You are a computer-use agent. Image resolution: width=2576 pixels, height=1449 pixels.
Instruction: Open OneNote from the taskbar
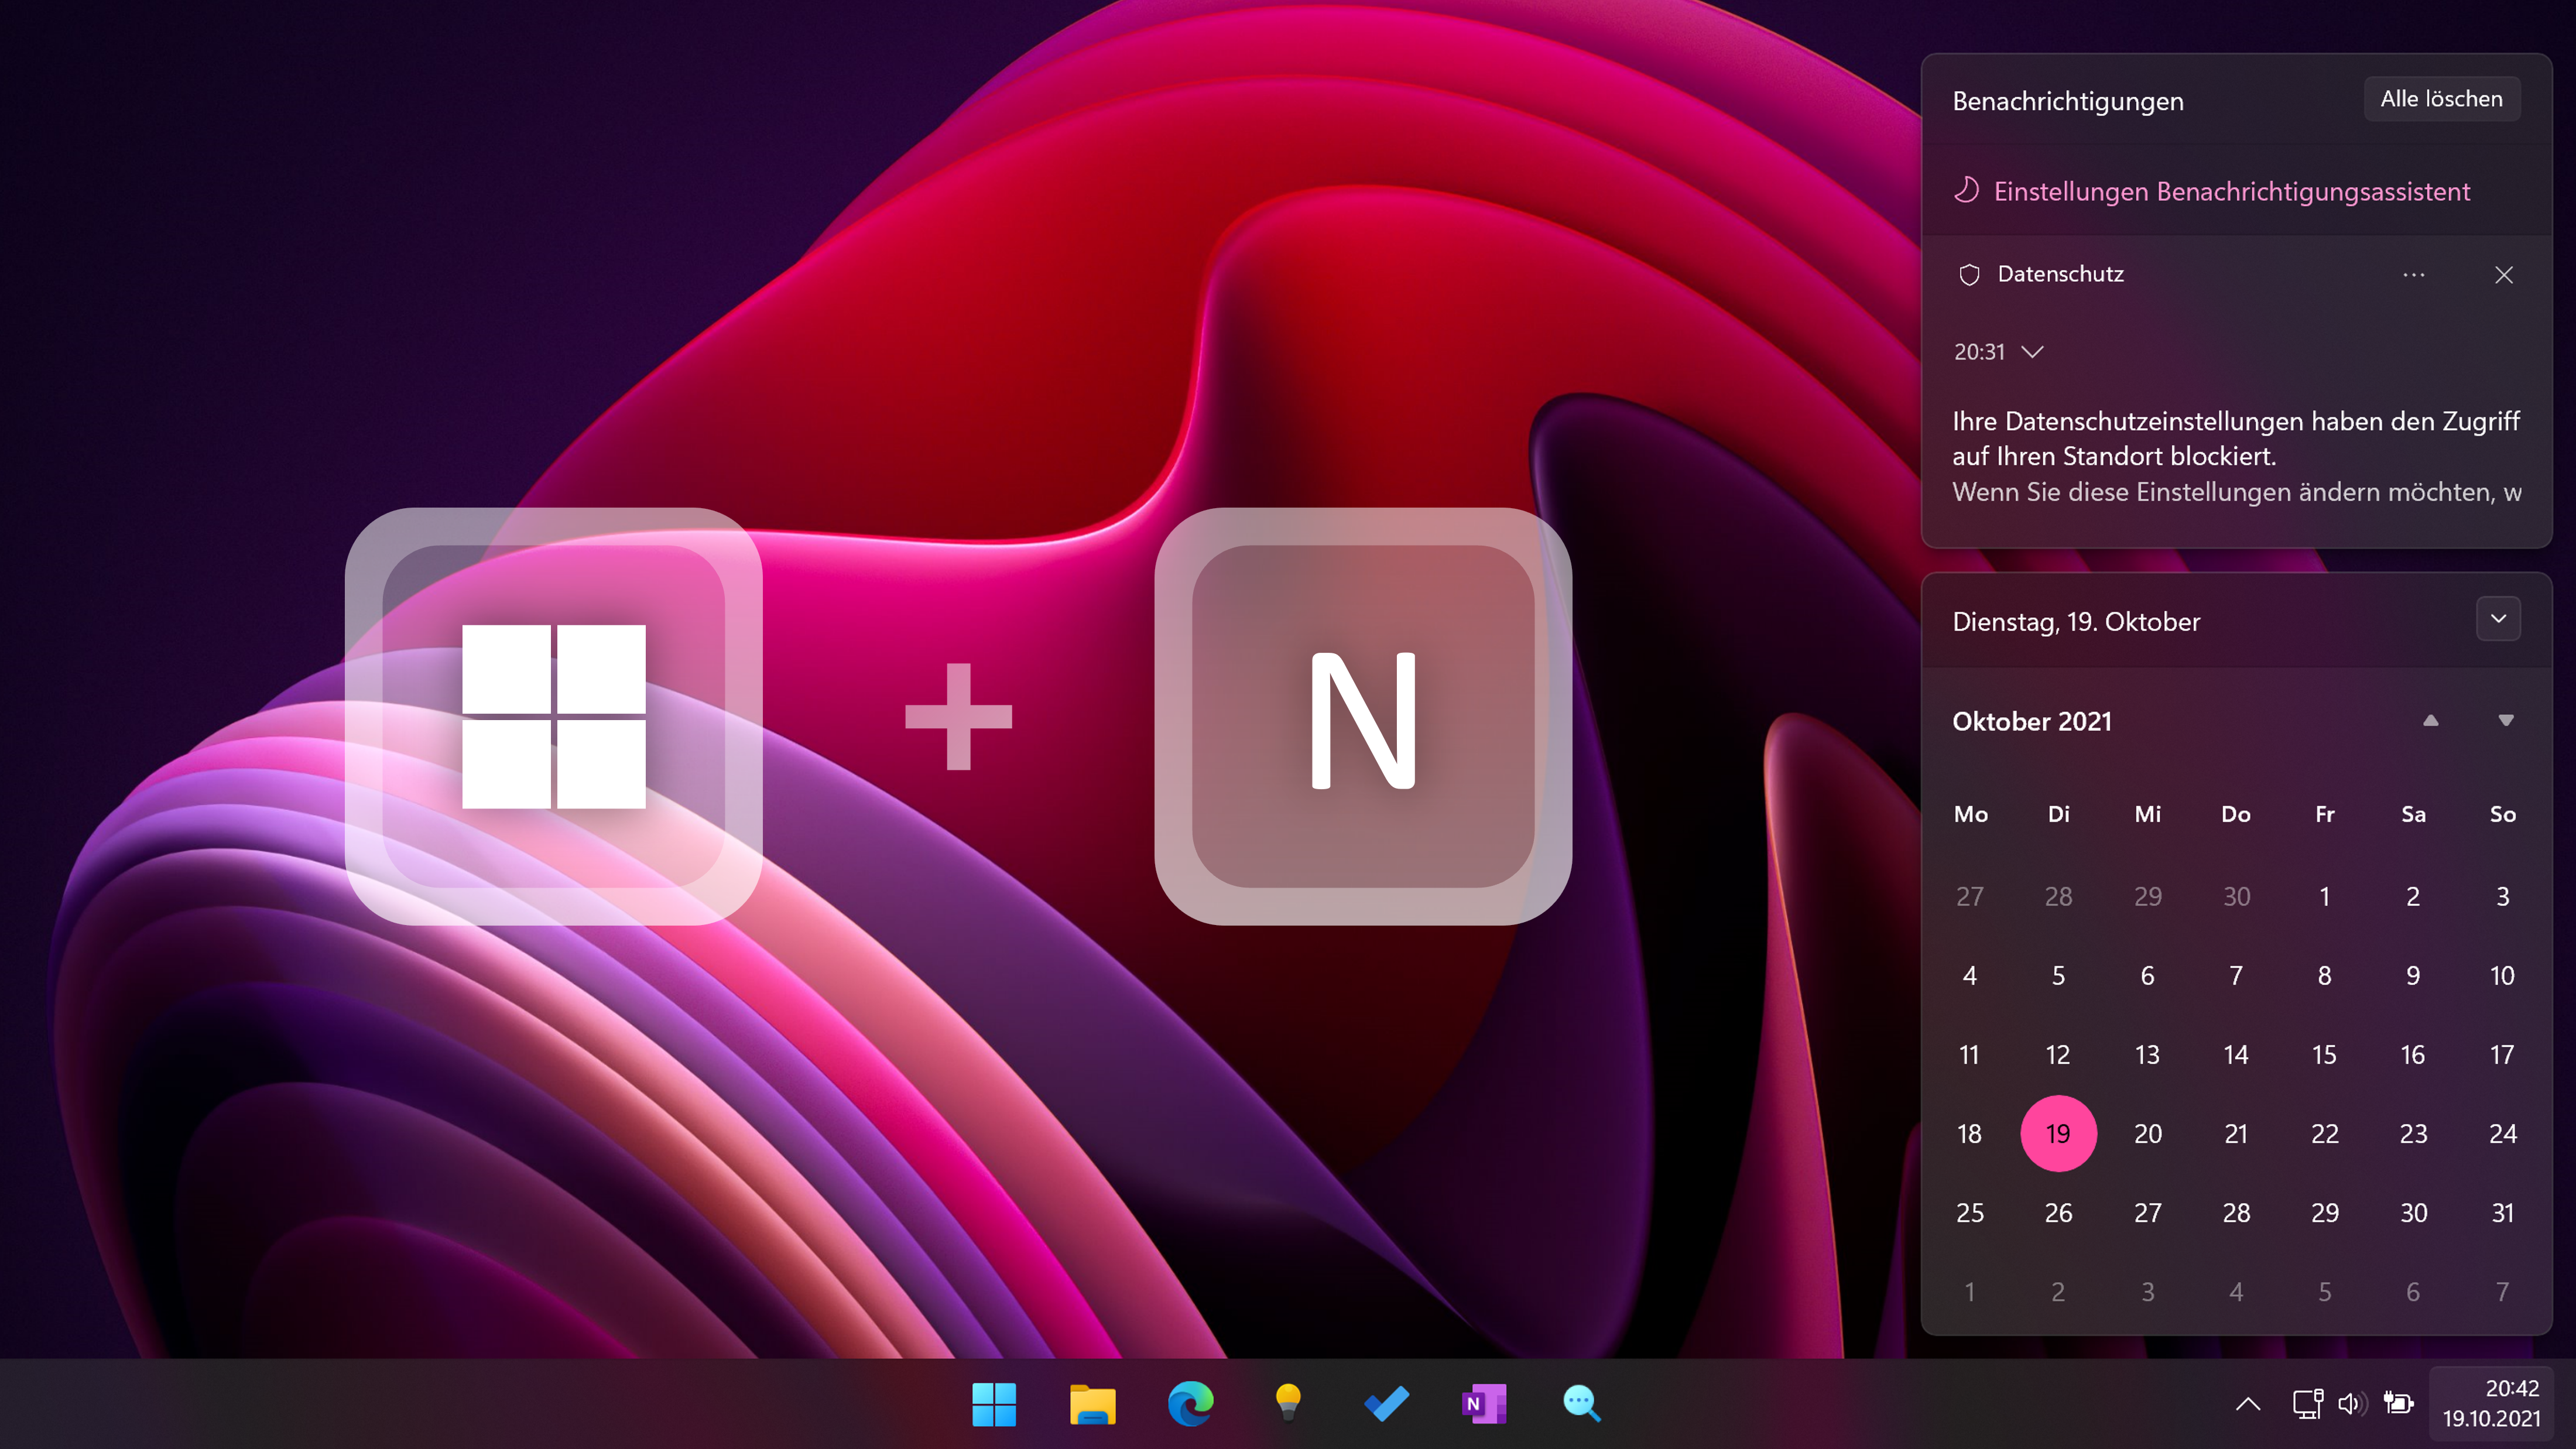click(1484, 1404)
